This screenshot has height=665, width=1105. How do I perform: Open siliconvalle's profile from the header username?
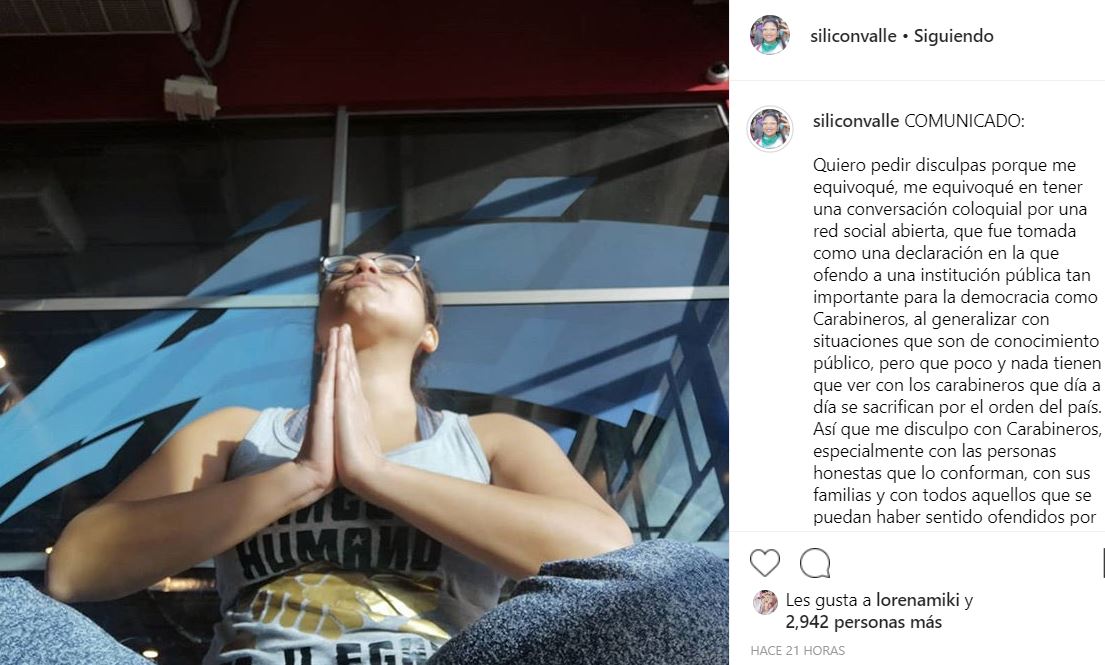click(853, 36)
